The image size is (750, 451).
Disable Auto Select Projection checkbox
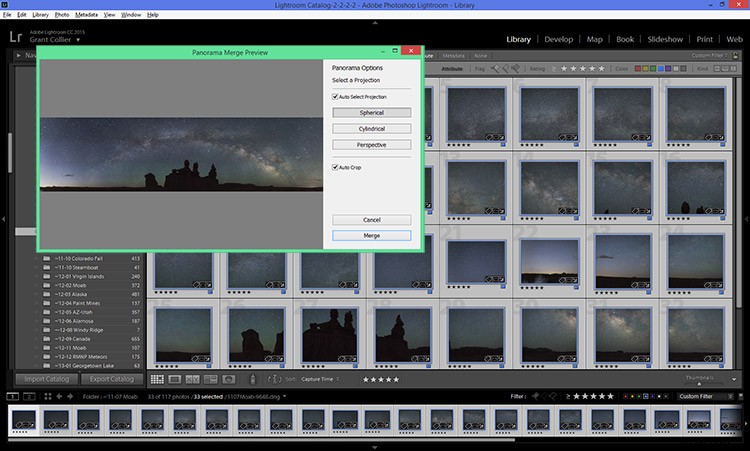pyautogui.click(x=335, y=96)
